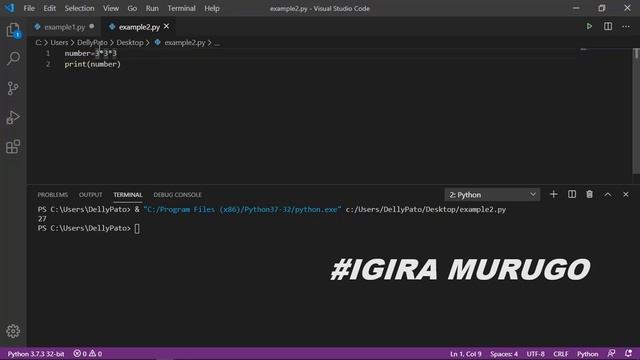640x360 pixels.
Task: Open the Selection menu
Action: (x=79, y=8)
